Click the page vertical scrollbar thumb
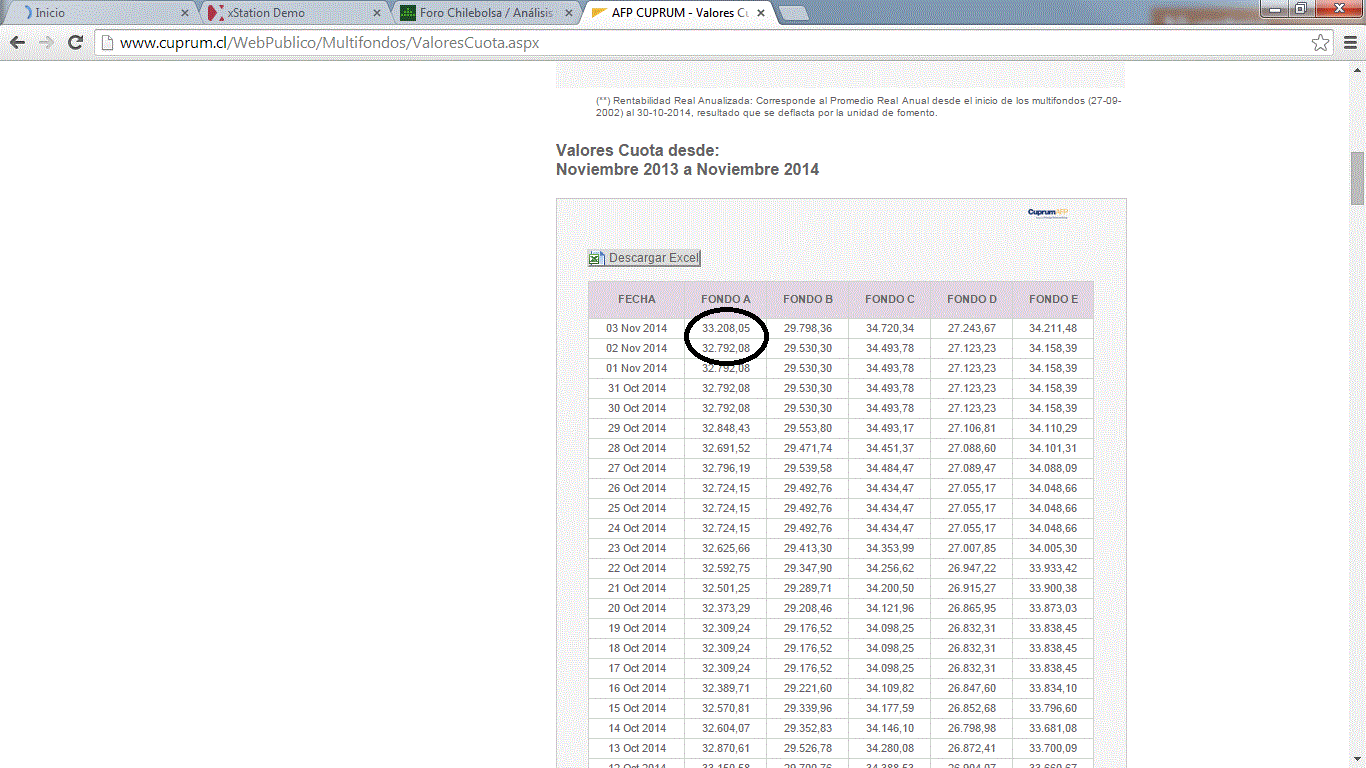1366x768 pixels. point(1357,177)
